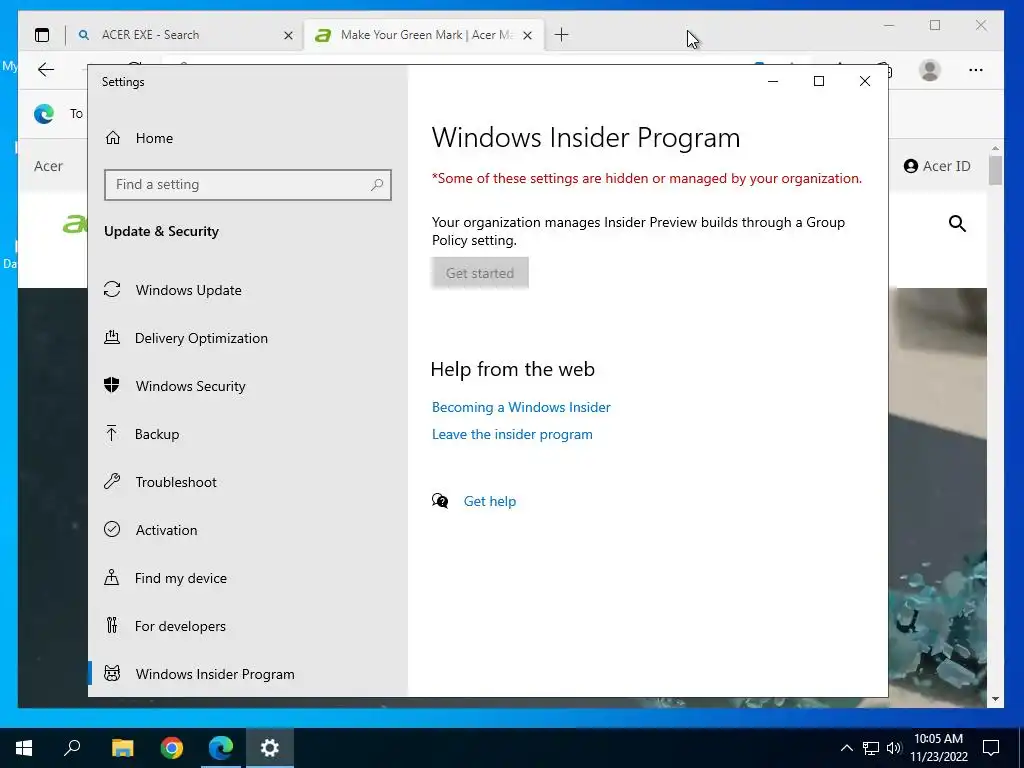Switch to ACER EXE - Search browser tab
Image resolution: width=1024 pixels, height=768 pixels.
pyautogui.click(x=185, y=35)
